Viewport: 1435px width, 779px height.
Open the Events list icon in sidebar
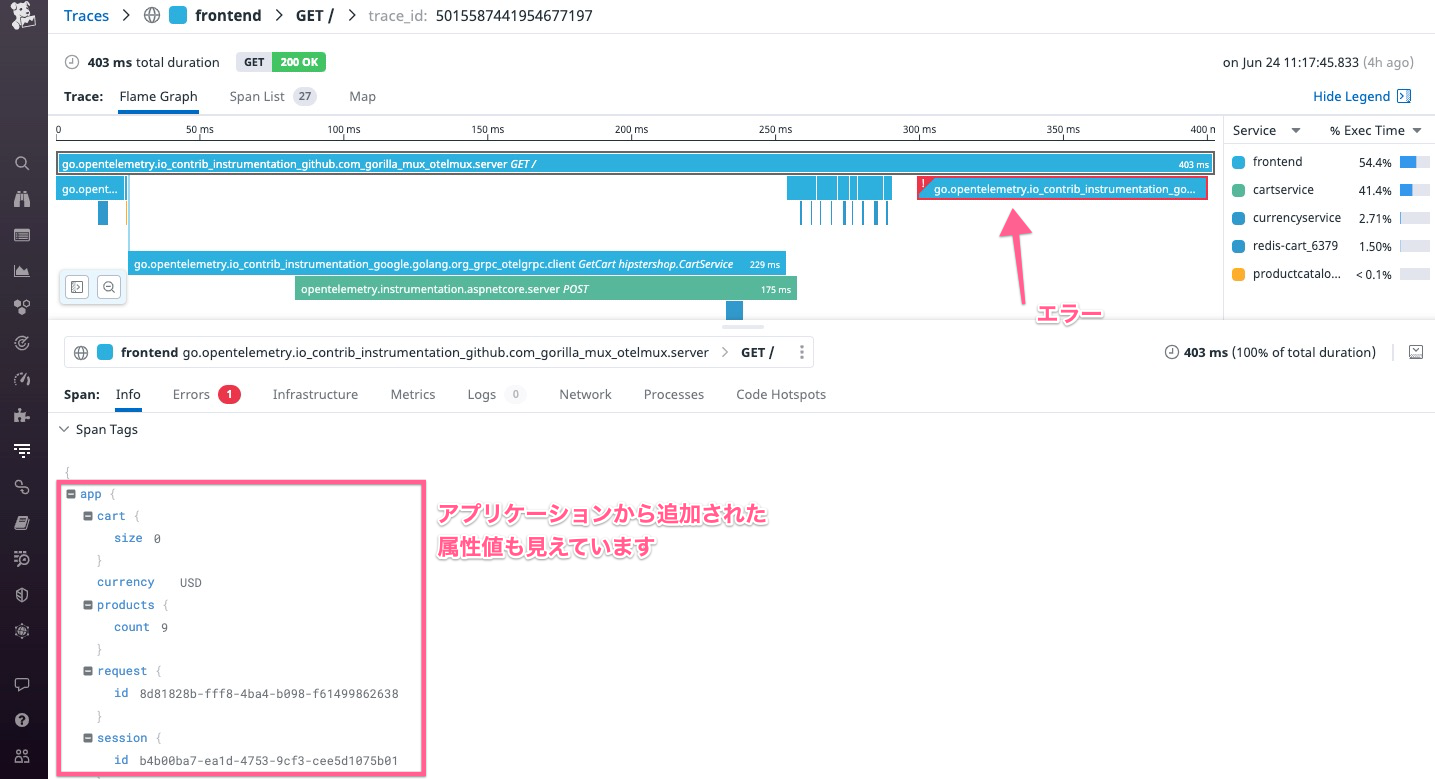22,235
